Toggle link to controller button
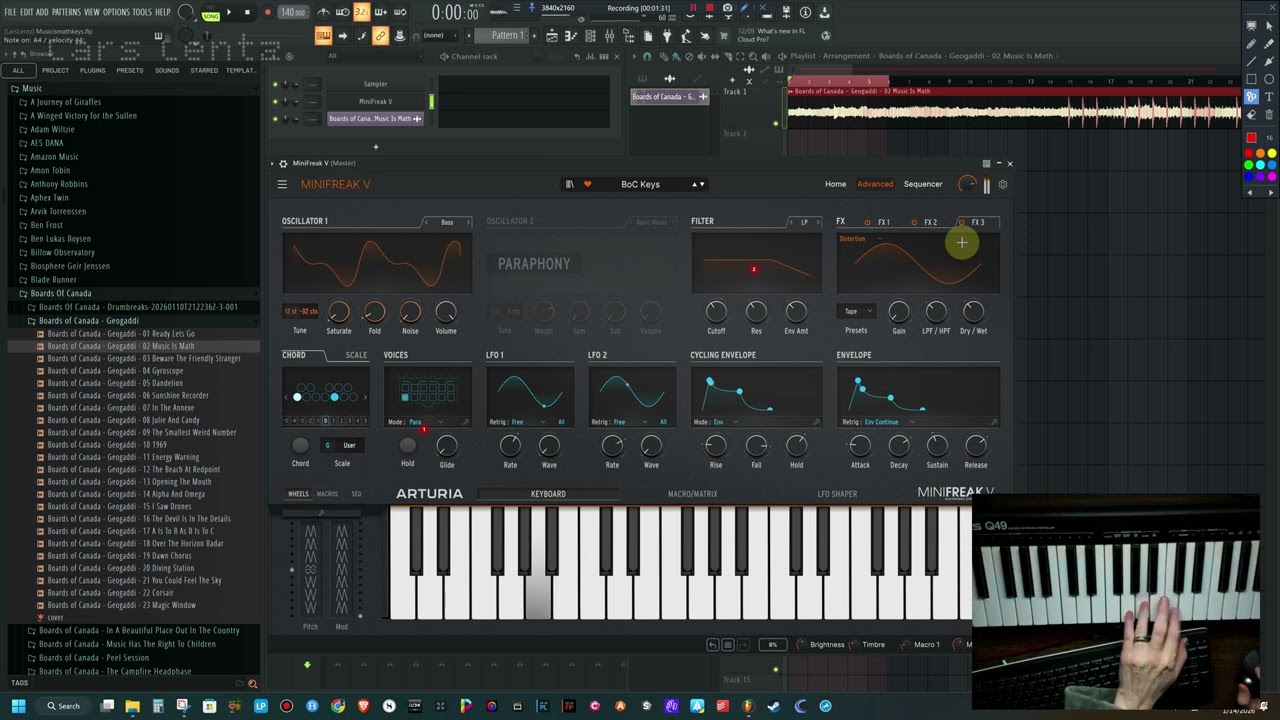Screen dimensions: 1280x720 pyautogui.click(x=380, y=36)
